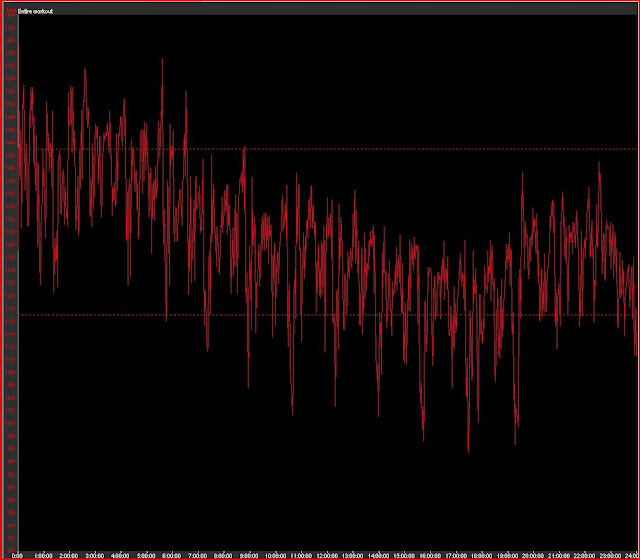
Task: Select the 2:00:00 time axis label
Action: pos(69,556)
